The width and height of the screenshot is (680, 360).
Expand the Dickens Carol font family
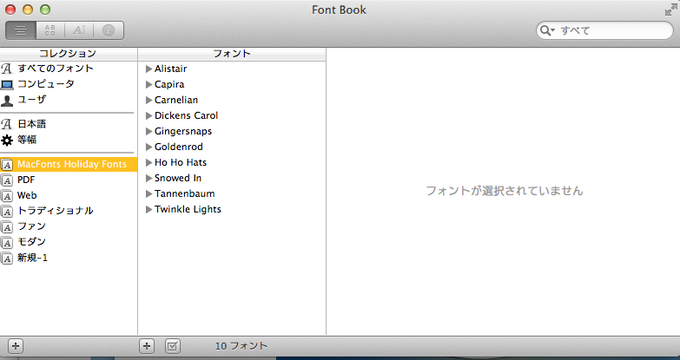point(149,116)
